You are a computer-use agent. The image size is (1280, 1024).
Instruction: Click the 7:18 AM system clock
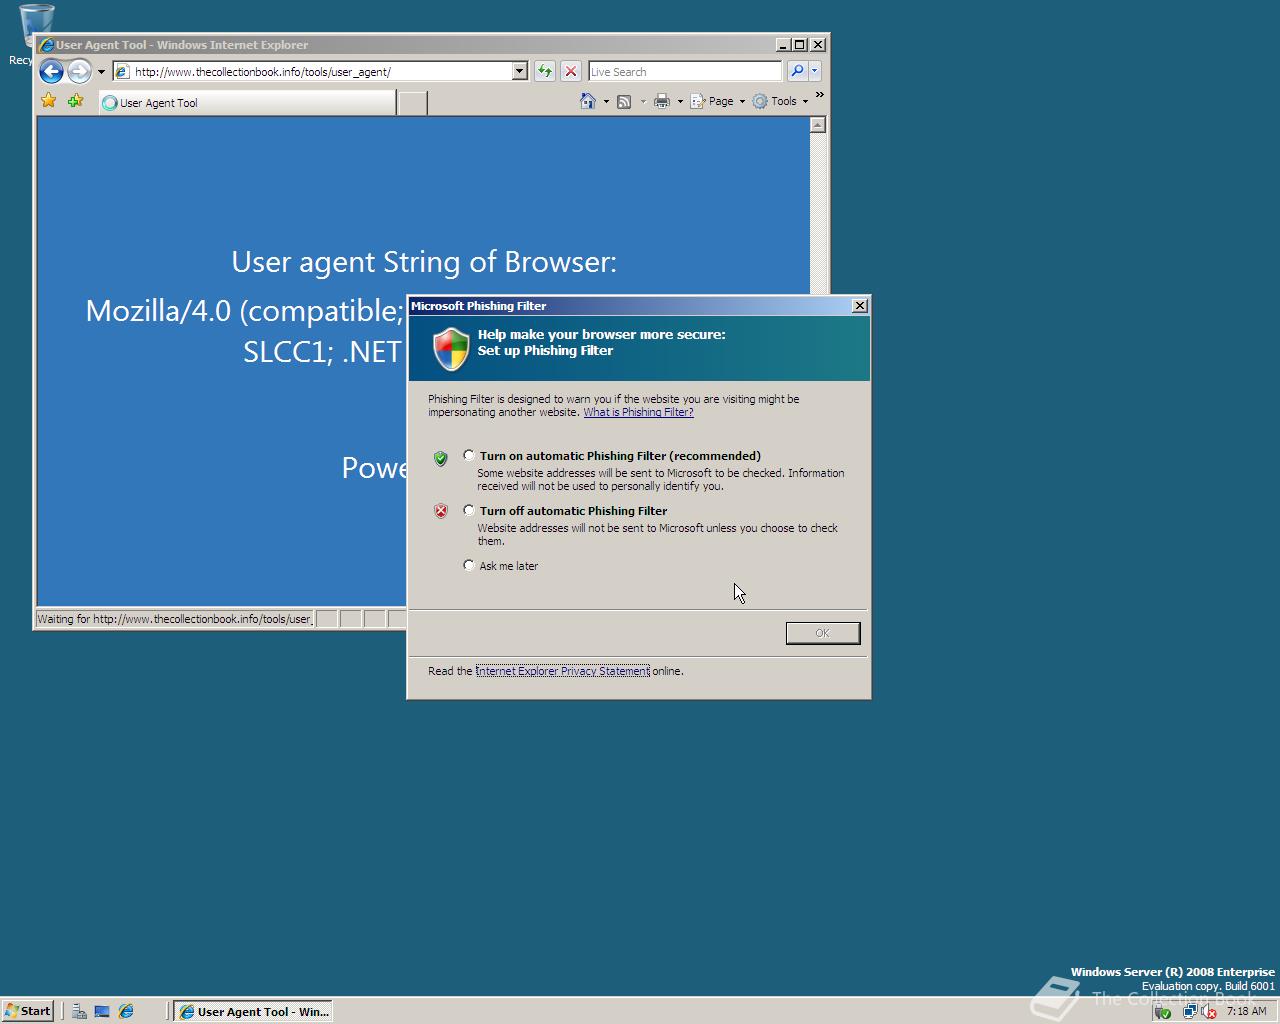tap(1246, 1011)
